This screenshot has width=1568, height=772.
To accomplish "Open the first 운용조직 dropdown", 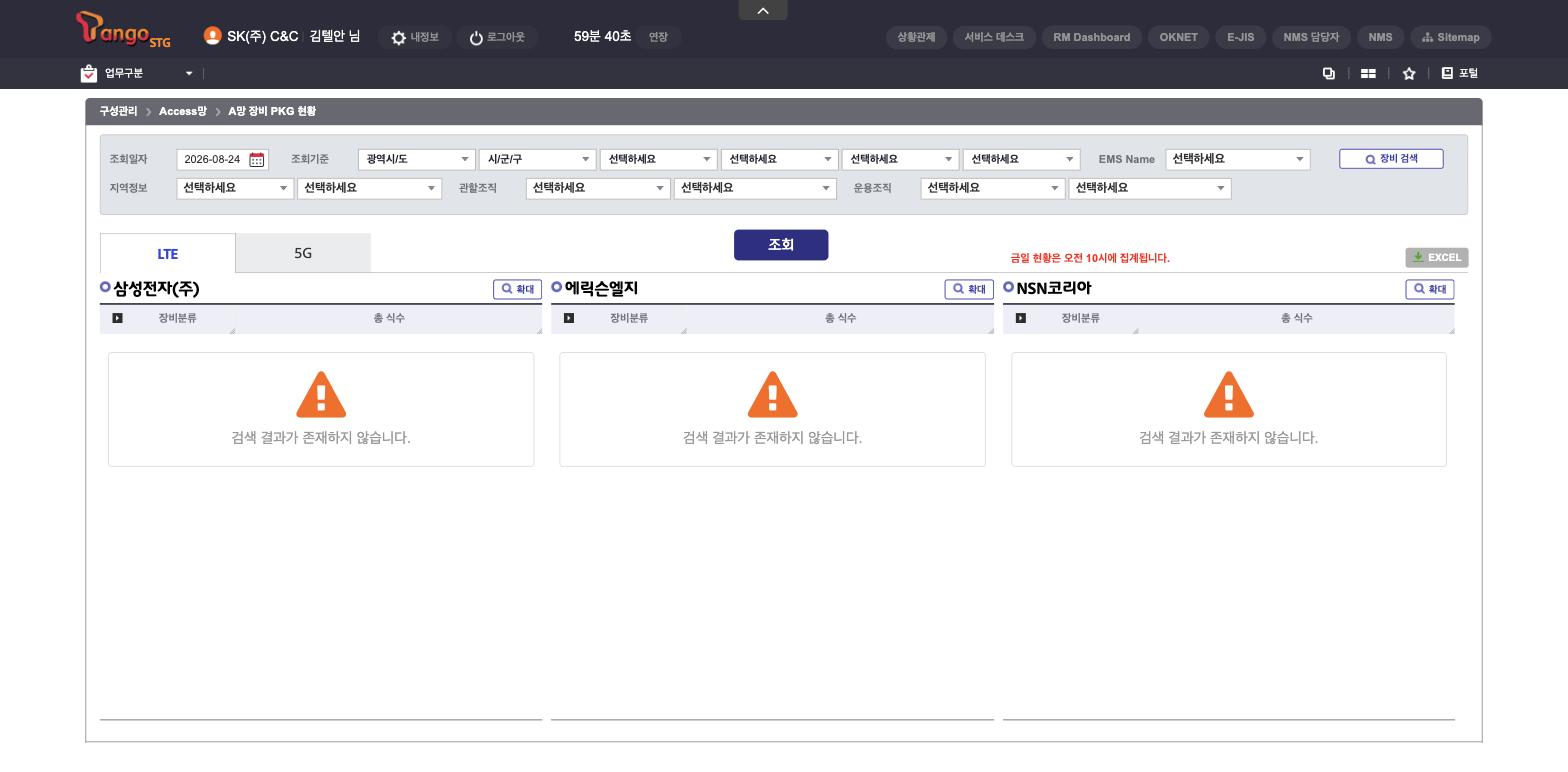I will (x=992, y=188).
